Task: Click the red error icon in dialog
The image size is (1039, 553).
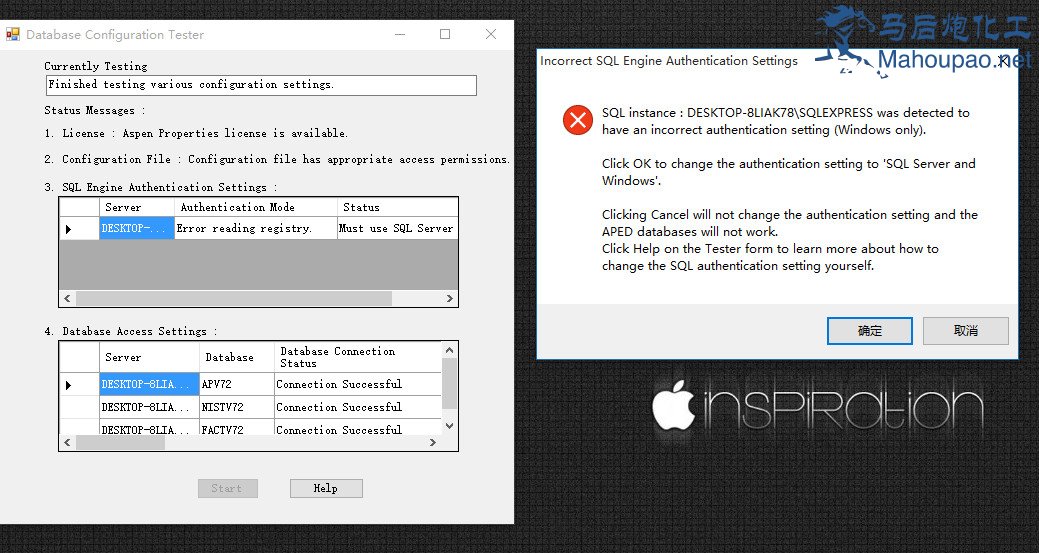Action: (x=578, y=120)
